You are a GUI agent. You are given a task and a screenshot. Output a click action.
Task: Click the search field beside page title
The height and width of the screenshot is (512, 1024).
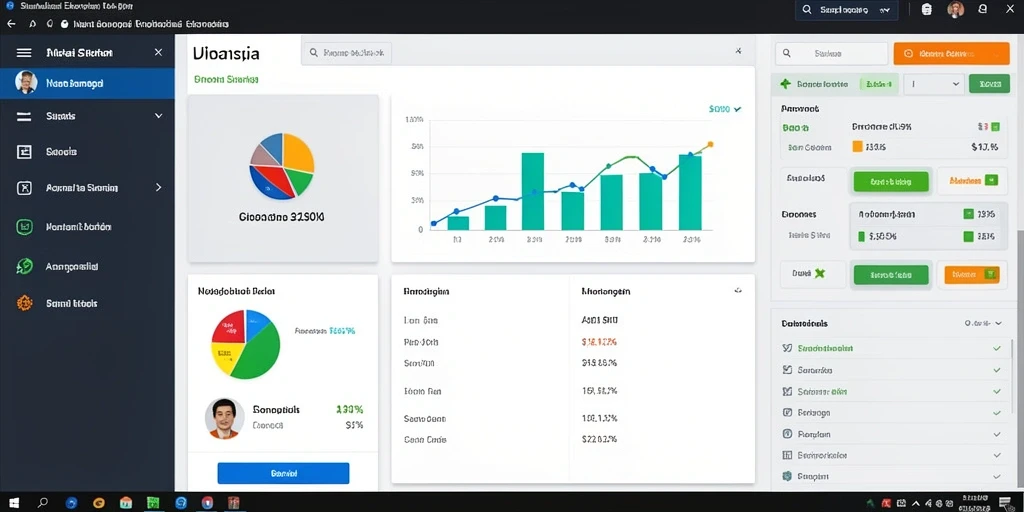346,54
